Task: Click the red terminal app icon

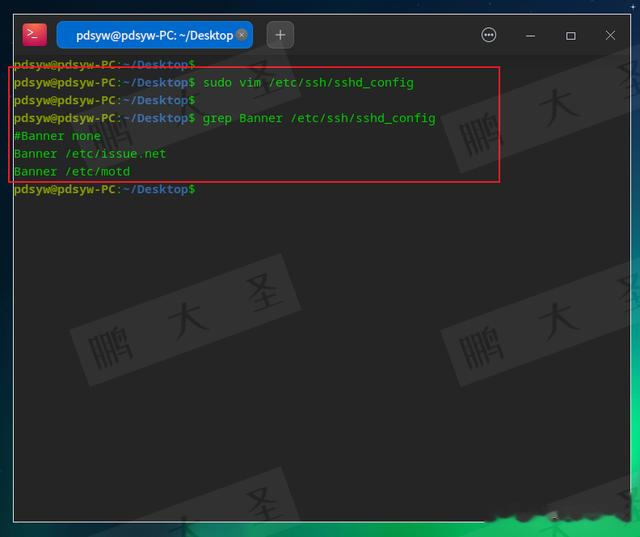Action: pyautogui.click(x=35, y=35)
